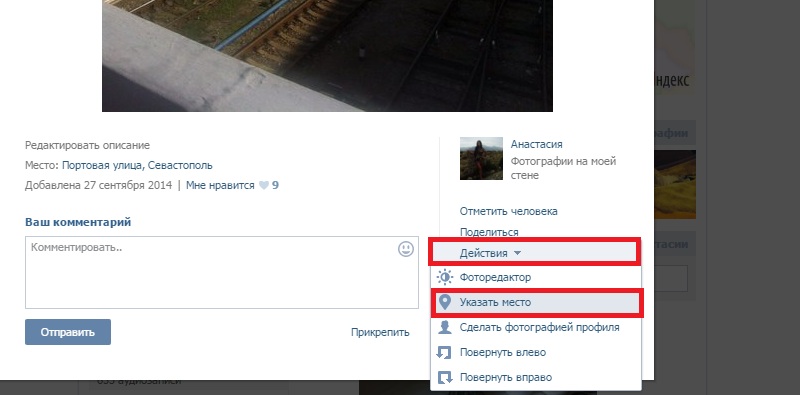Click the railway photo in the viewer

[327, 56]
